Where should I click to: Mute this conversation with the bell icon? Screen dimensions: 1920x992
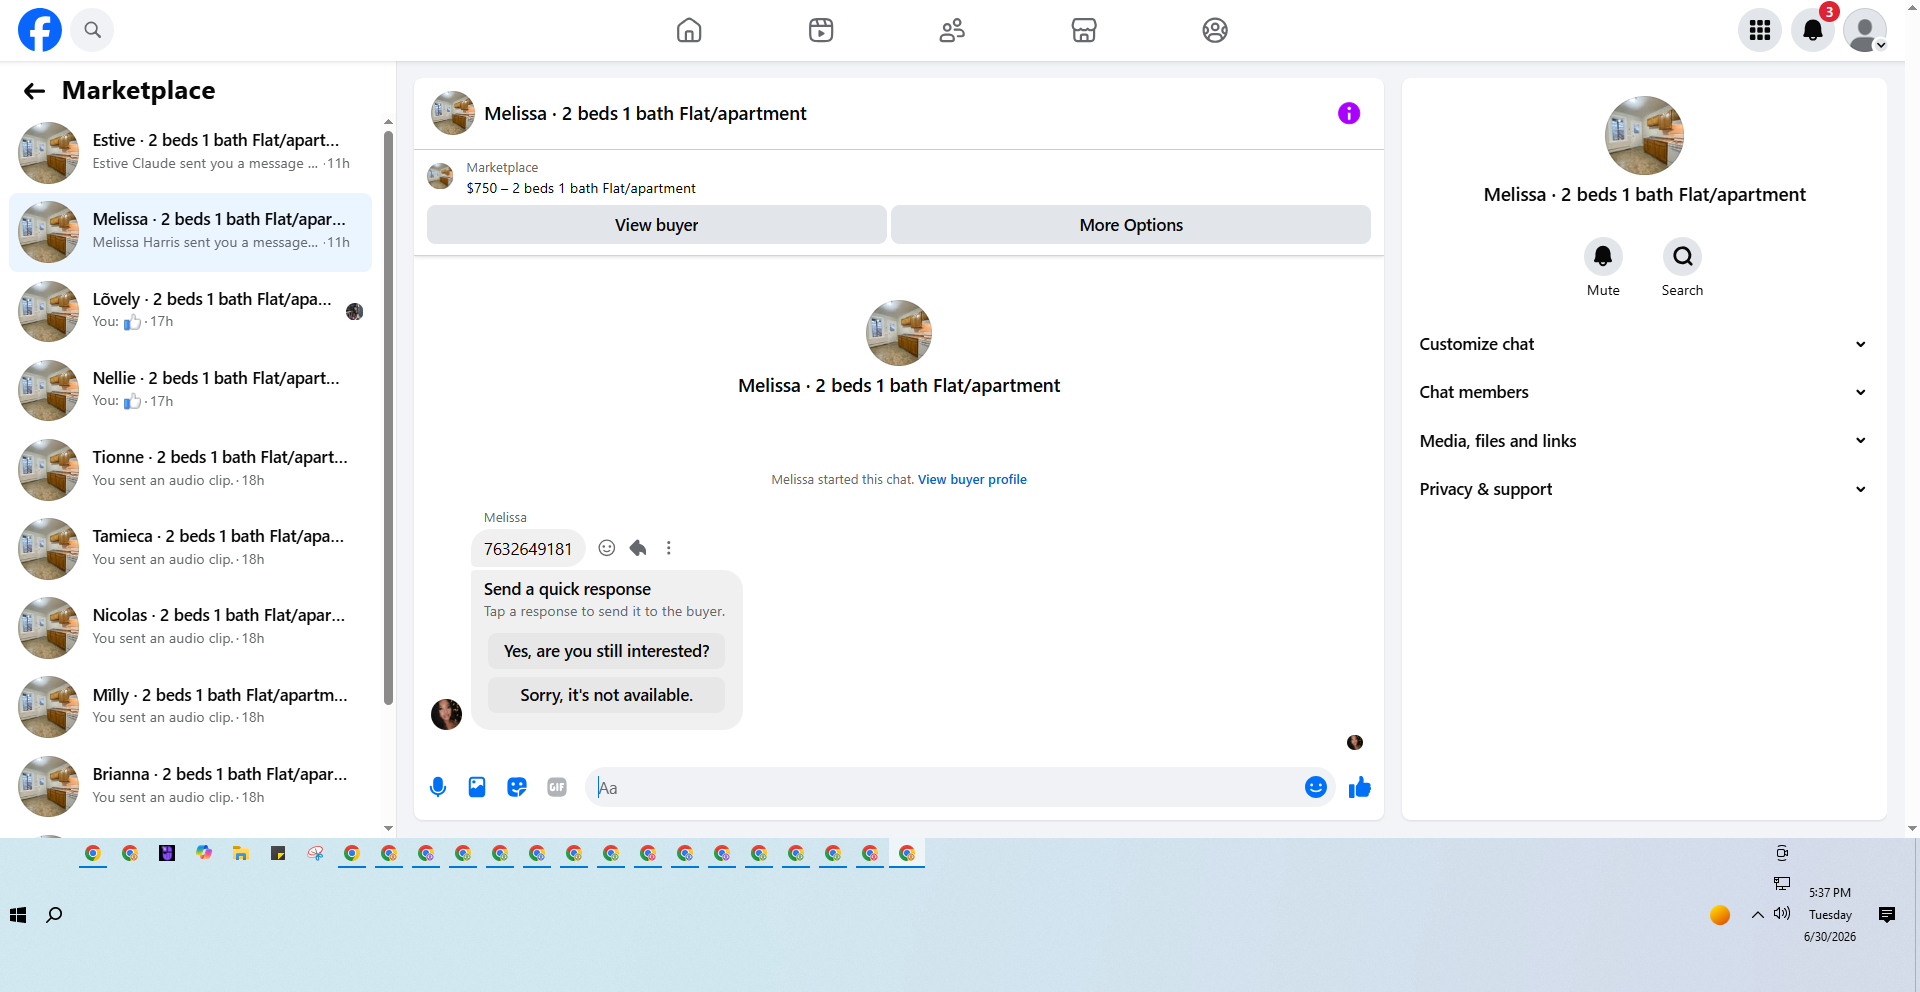1603,257
